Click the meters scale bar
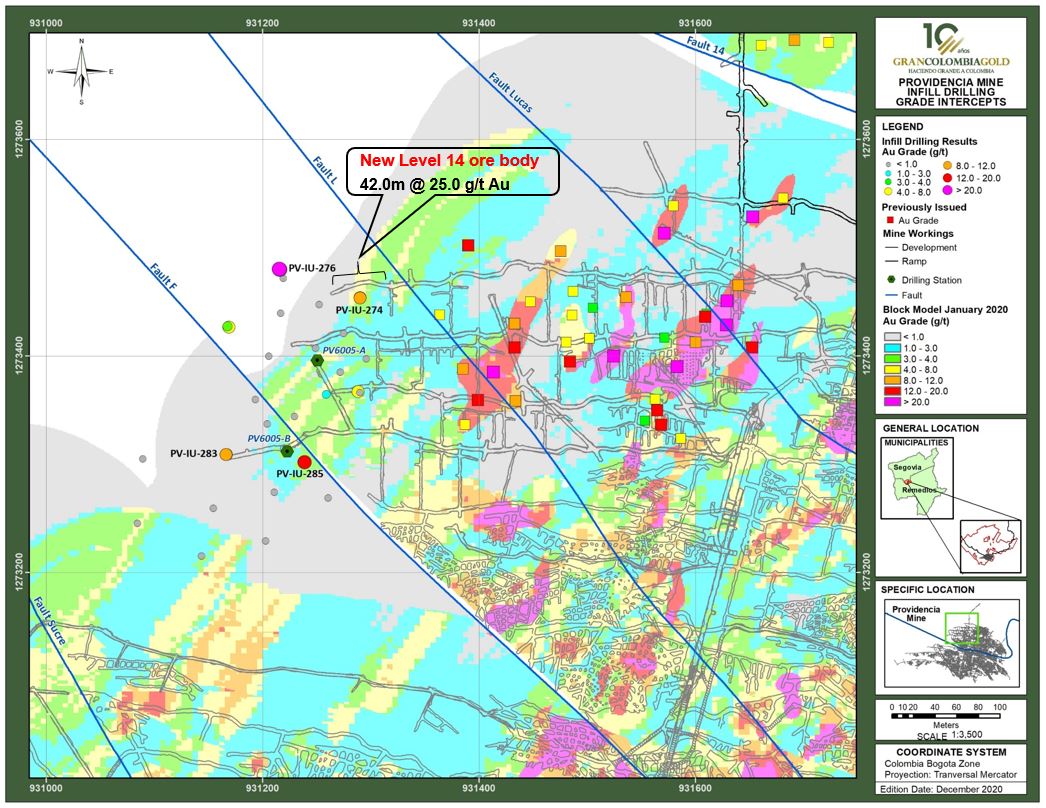Viewport: 1046px width, 808px height. tap(946, 717)
